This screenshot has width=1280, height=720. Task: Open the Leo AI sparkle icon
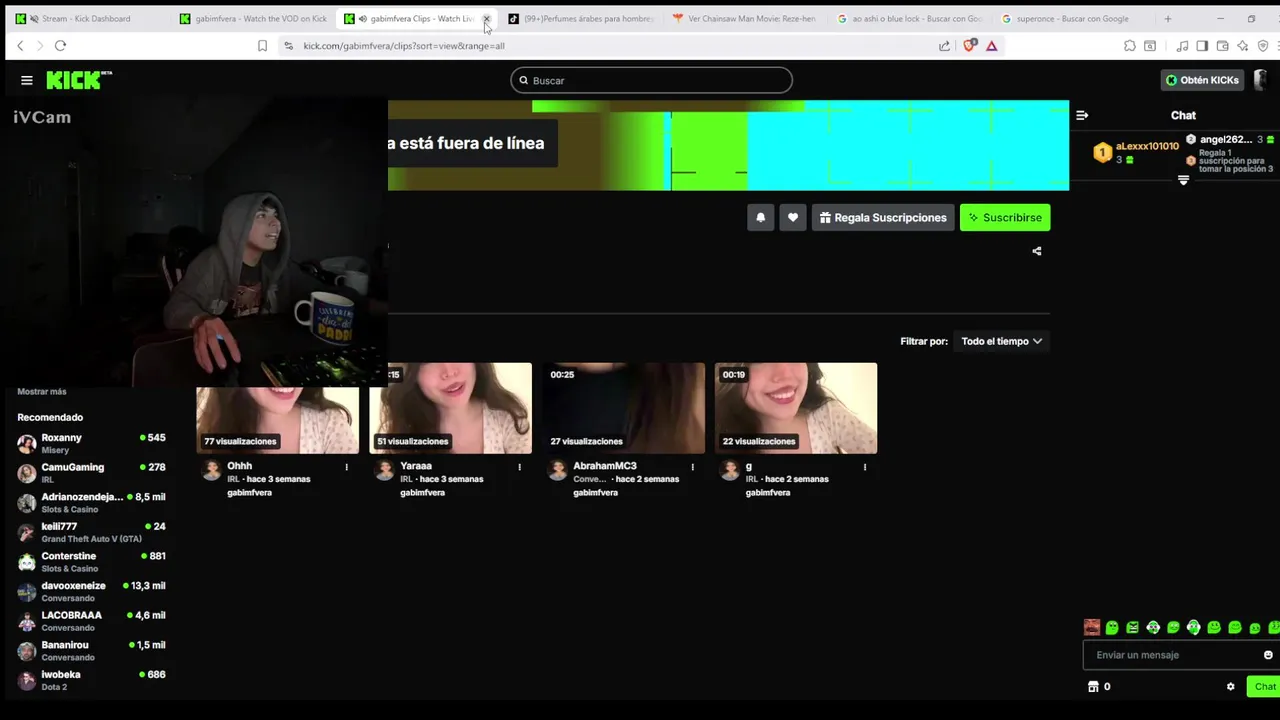pos(1242,46)
